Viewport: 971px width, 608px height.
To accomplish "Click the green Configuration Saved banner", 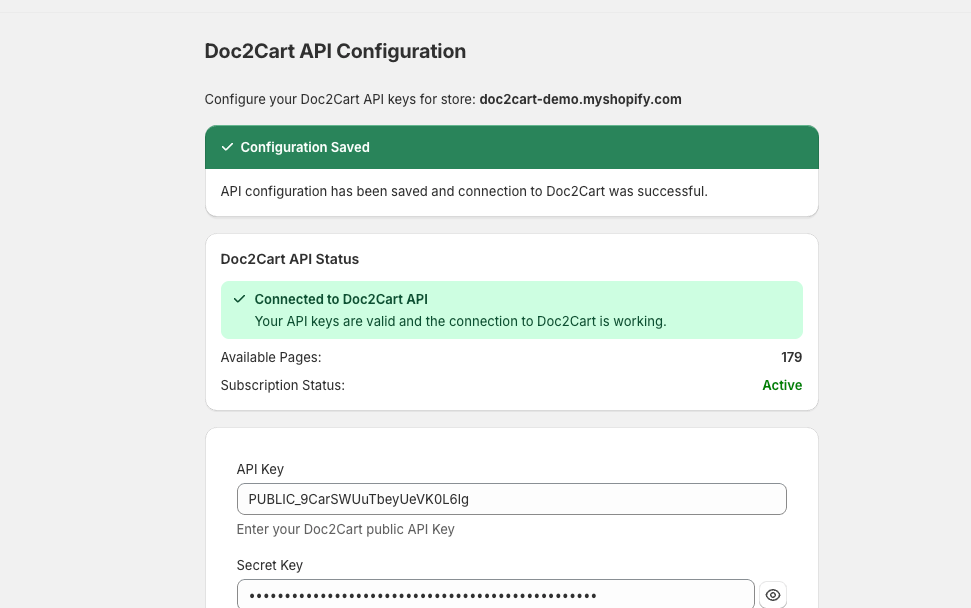I will tap(511, 146).
